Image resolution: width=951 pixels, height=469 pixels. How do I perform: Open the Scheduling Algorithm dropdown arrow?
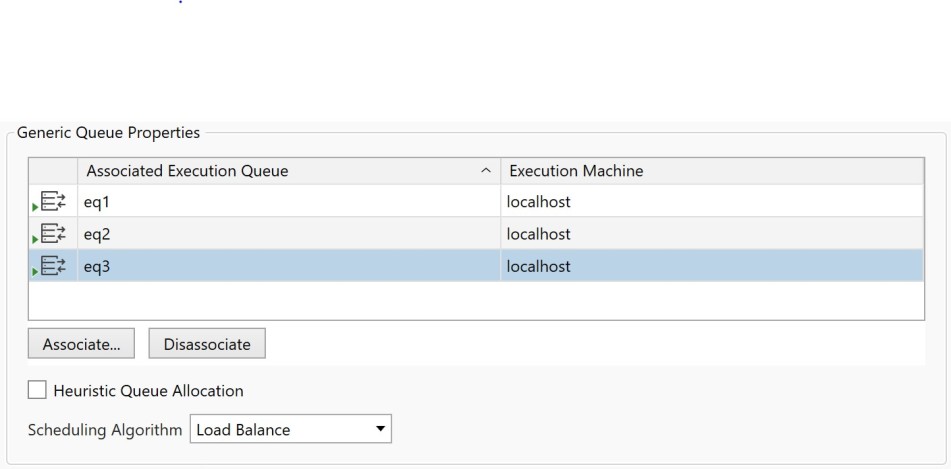coord(379,431)
